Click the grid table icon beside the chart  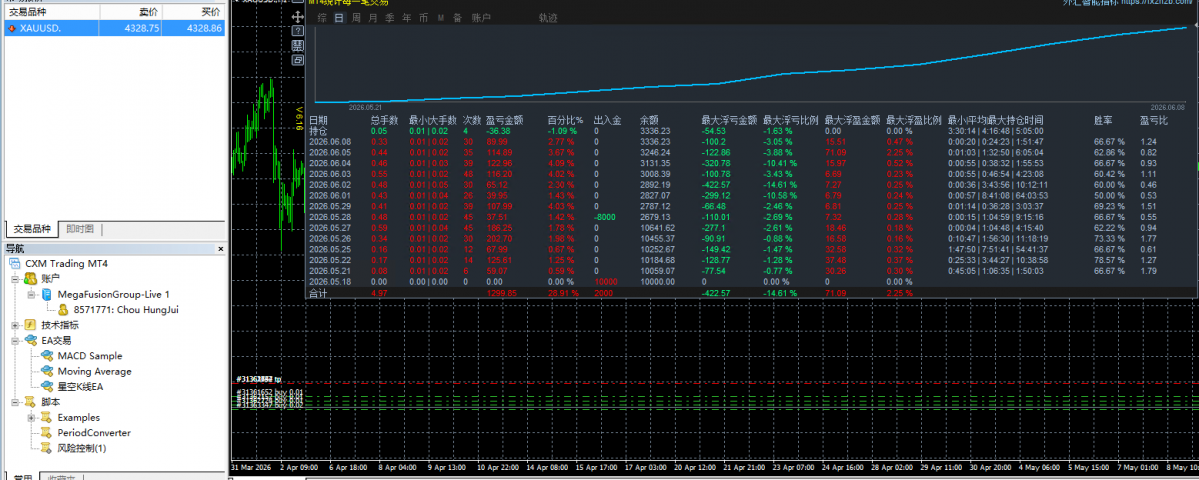coord(297,45)
